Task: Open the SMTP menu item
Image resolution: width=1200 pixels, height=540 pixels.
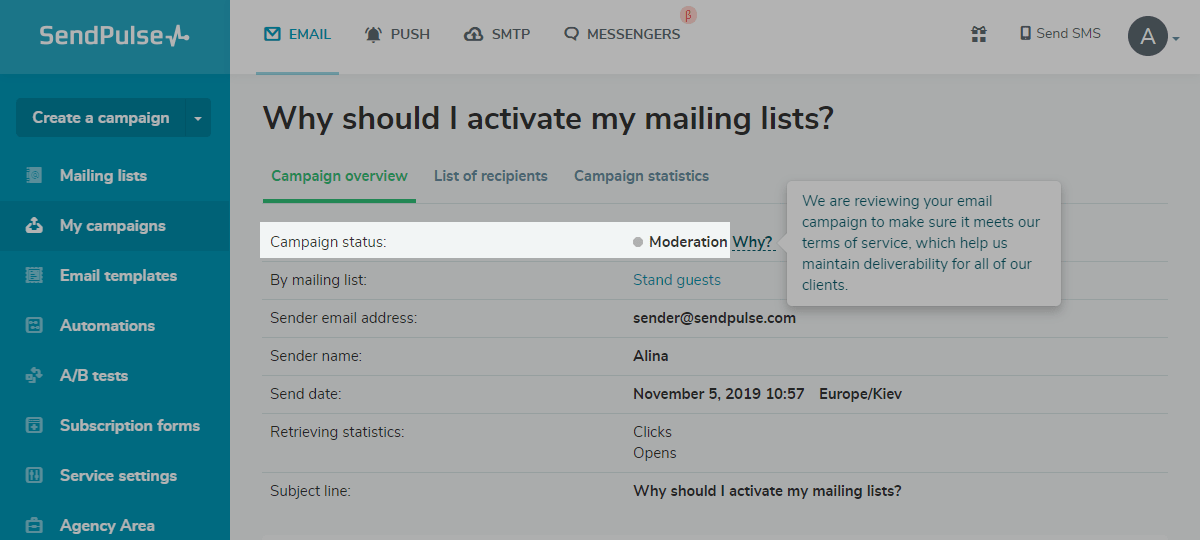Action: [498, 34]
